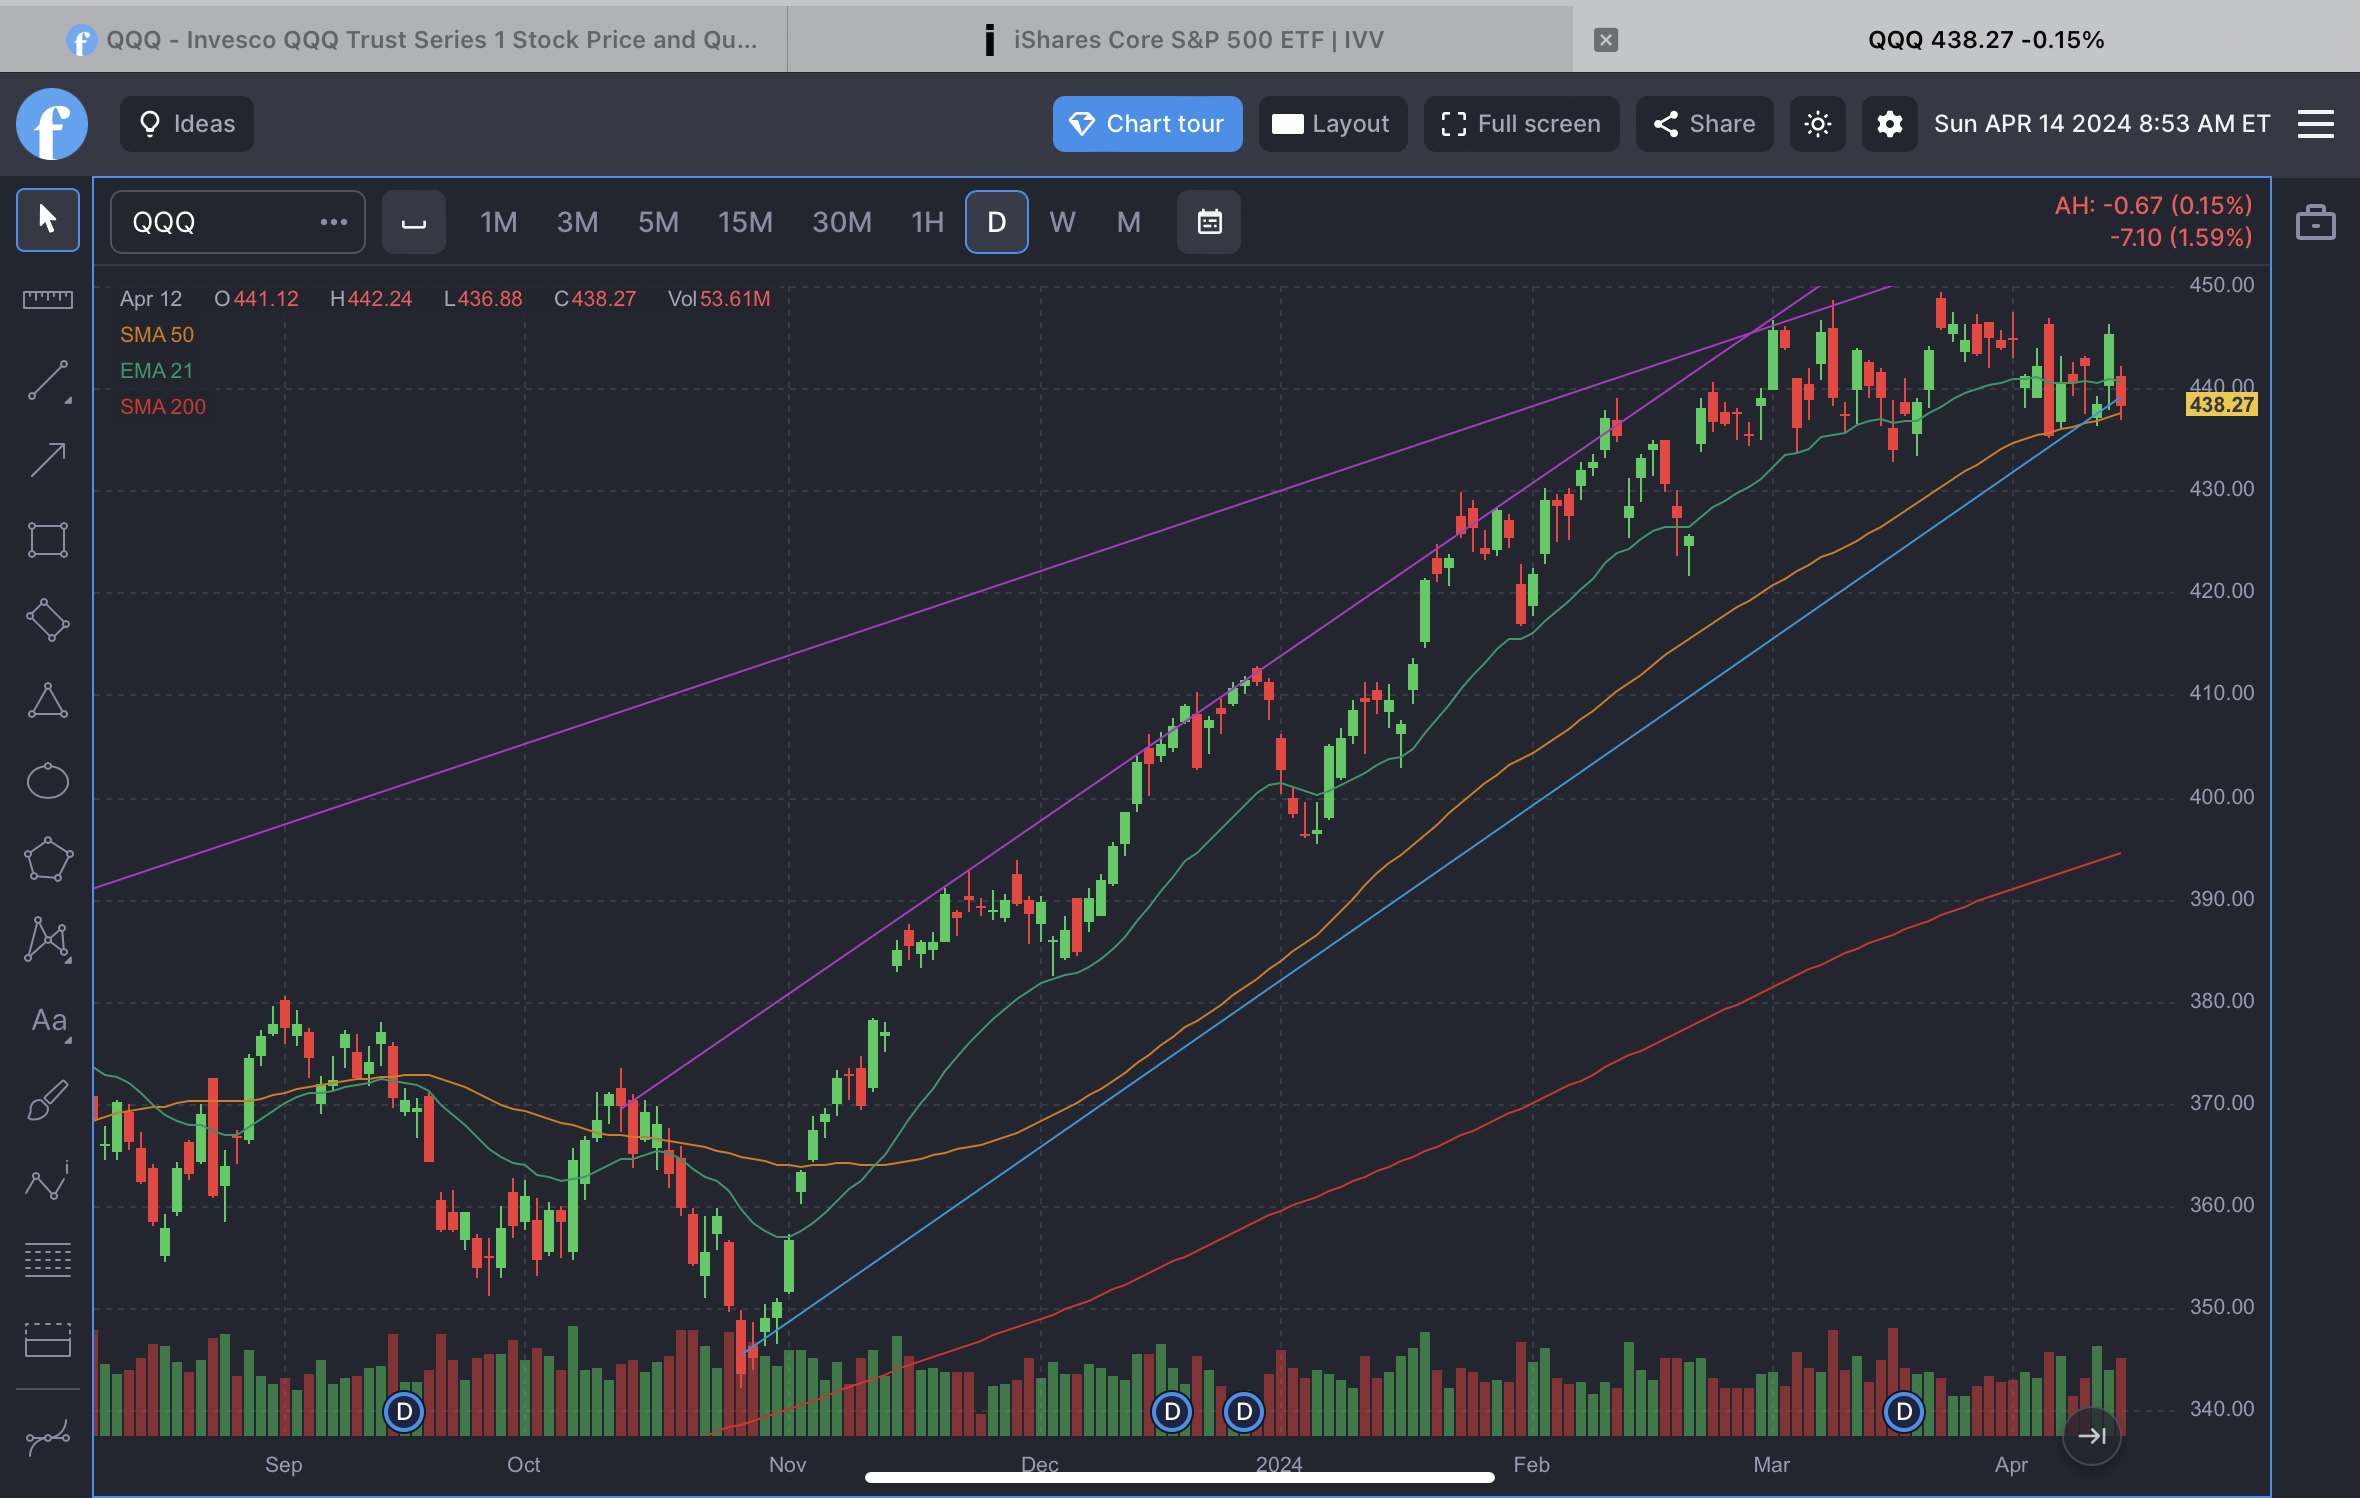Open SMA 50 indicator settings

click(x=157, y=335)
